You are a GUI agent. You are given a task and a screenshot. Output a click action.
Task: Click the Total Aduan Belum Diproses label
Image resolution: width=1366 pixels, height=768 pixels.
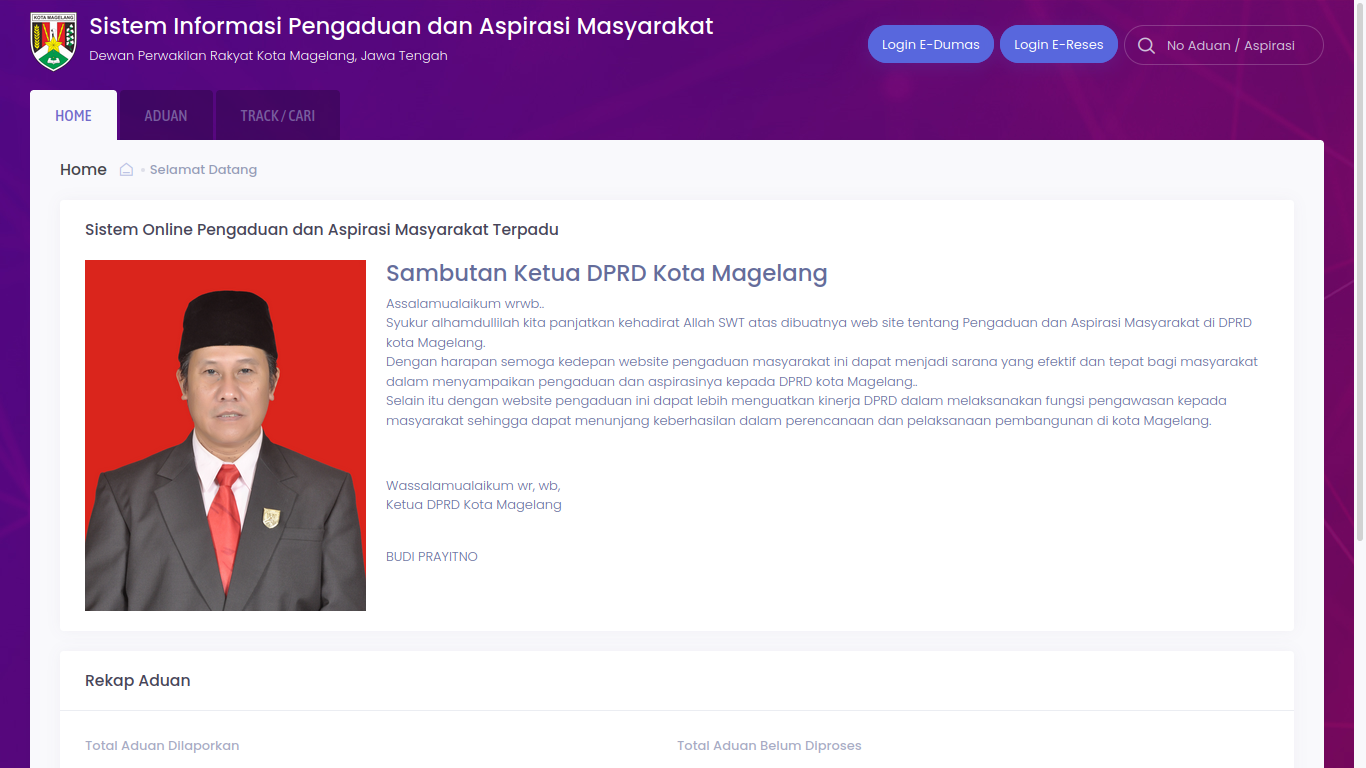[769, 745]
